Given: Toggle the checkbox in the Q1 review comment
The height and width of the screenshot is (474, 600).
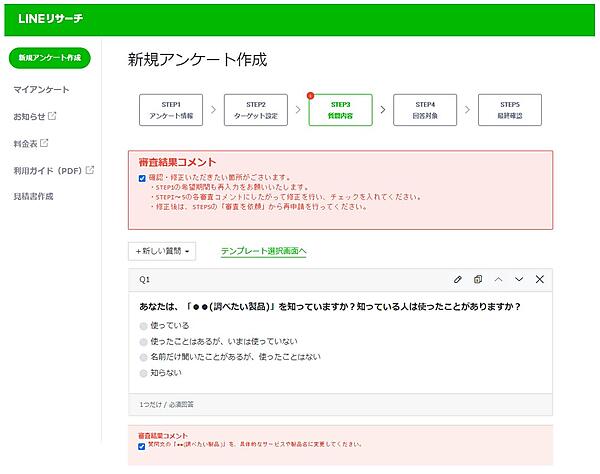Looking at the screenshot, I should pyautogui.click(x=142, y=446).
